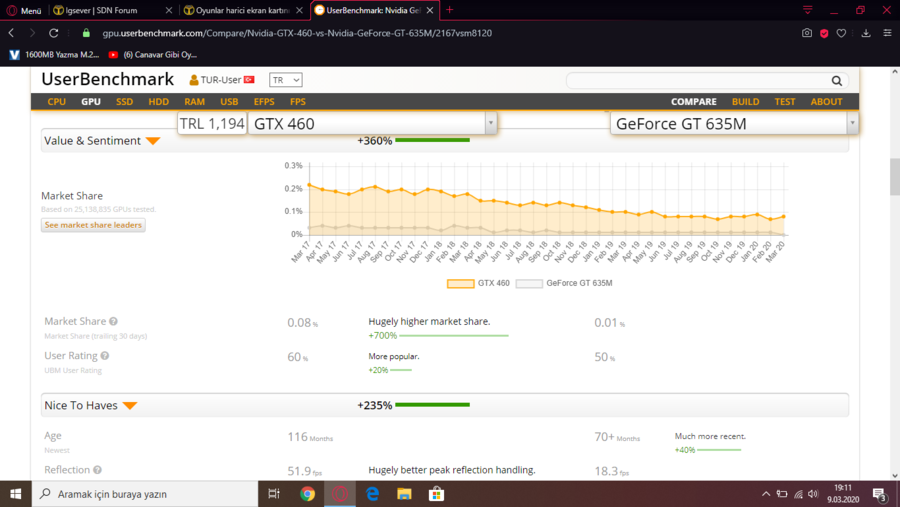Click the site security padlock icon
The width and height of the screenshot is (900, 507).
(86, 33)
